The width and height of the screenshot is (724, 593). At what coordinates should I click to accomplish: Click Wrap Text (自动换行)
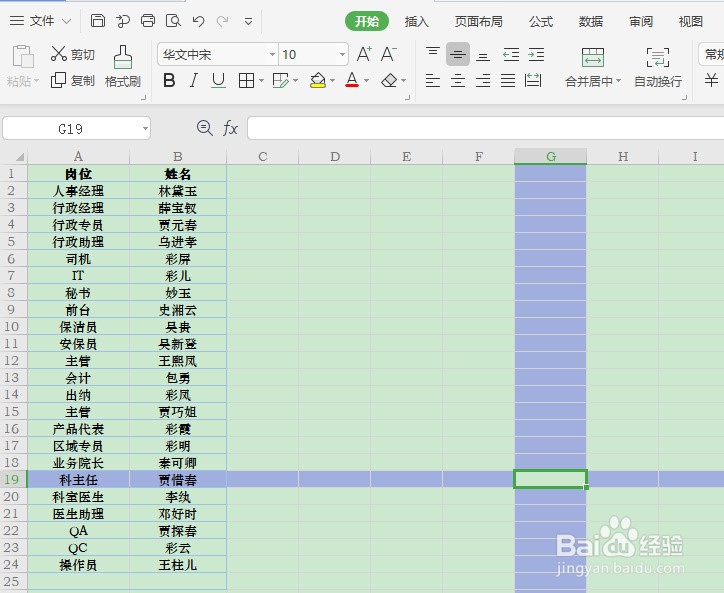click(658, 67)
